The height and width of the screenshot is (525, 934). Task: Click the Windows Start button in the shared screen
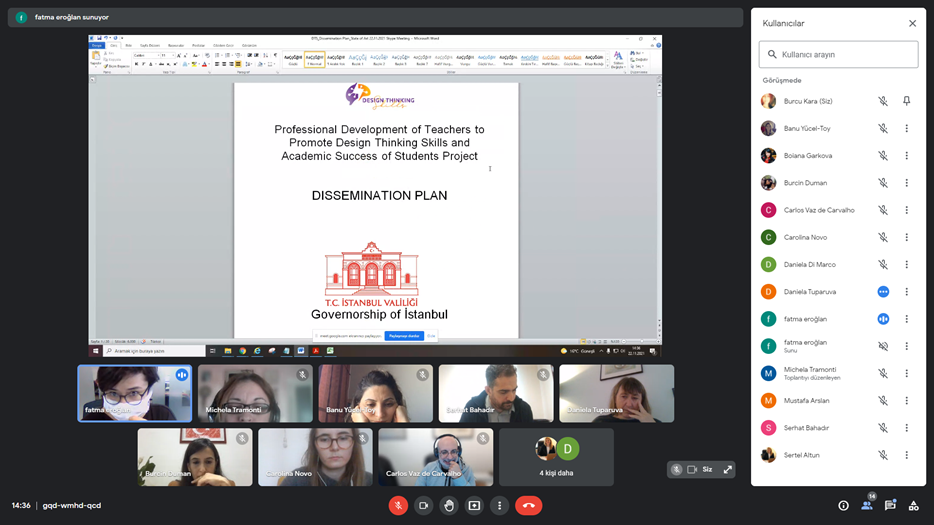tap(95, 351)
